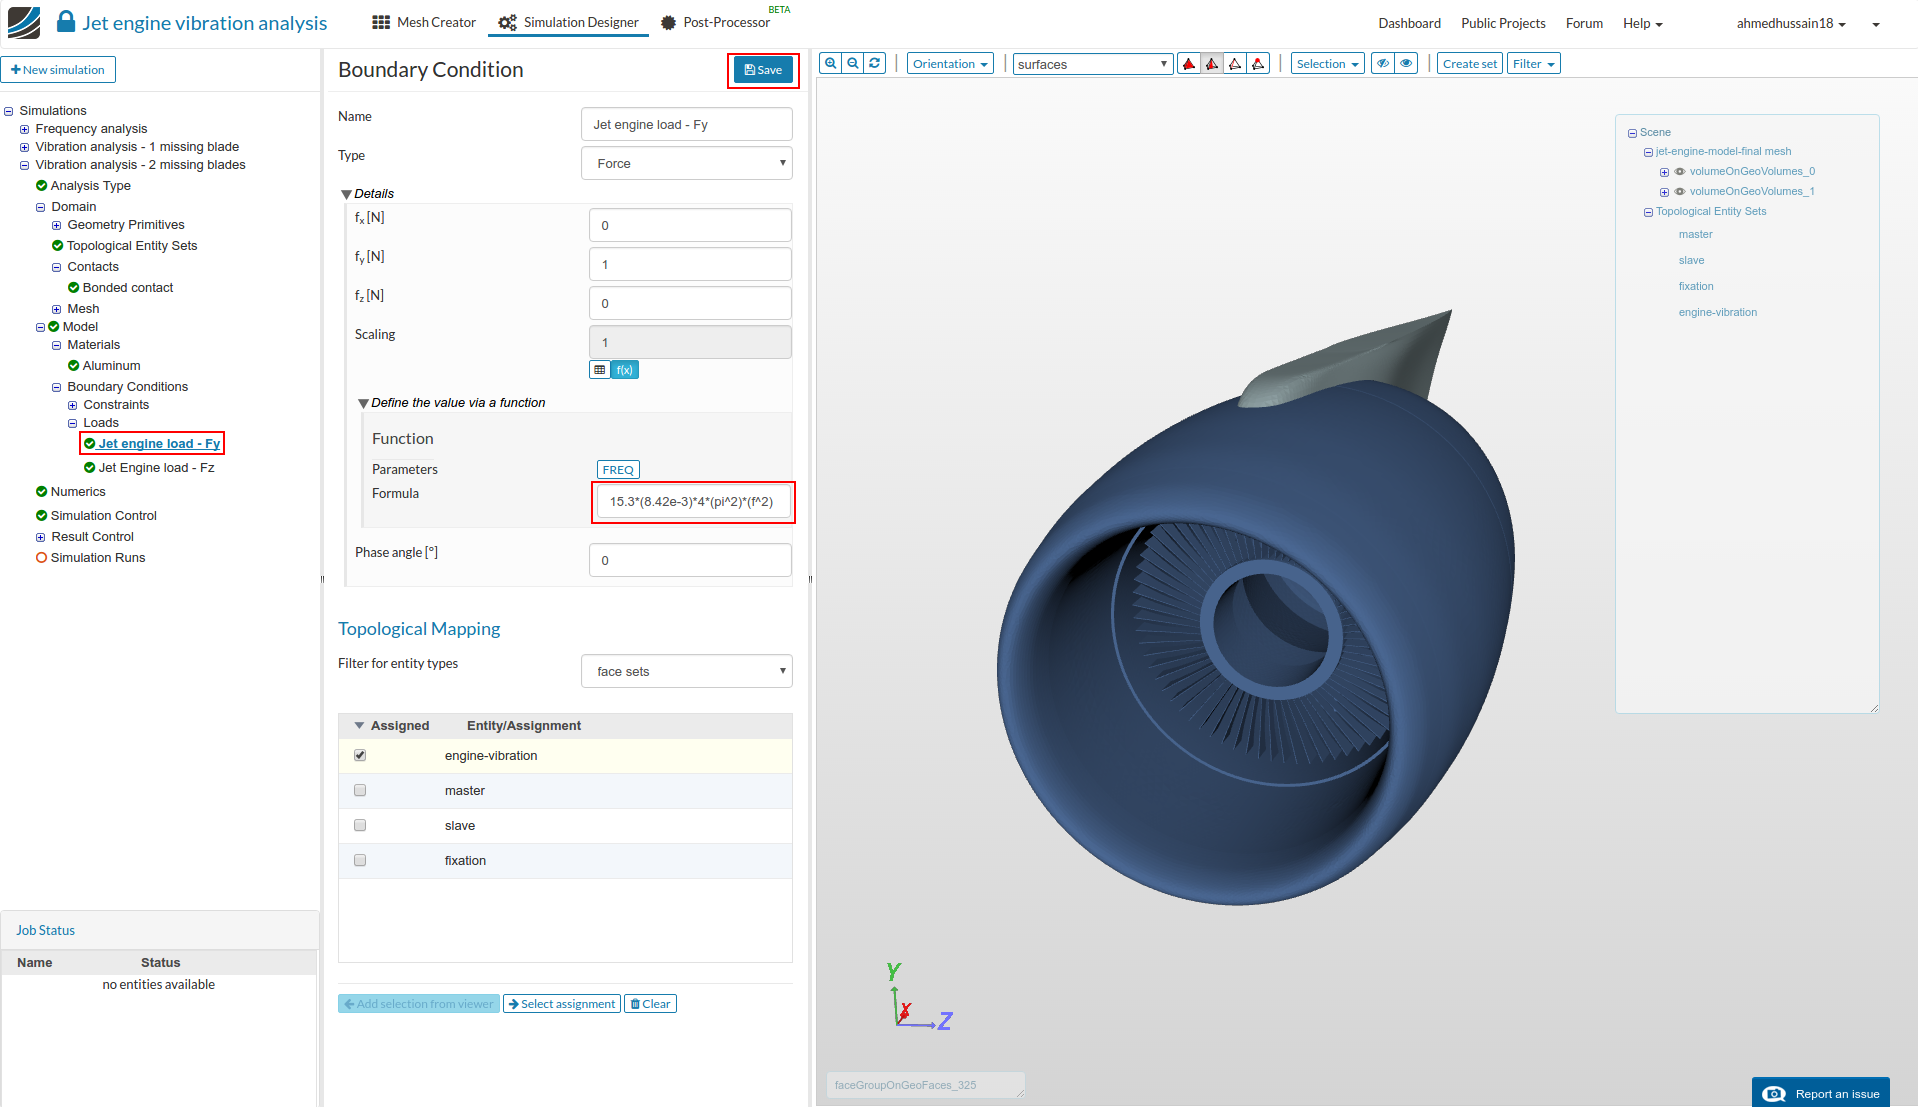Click the Formula input field

[x=693, y=502]
